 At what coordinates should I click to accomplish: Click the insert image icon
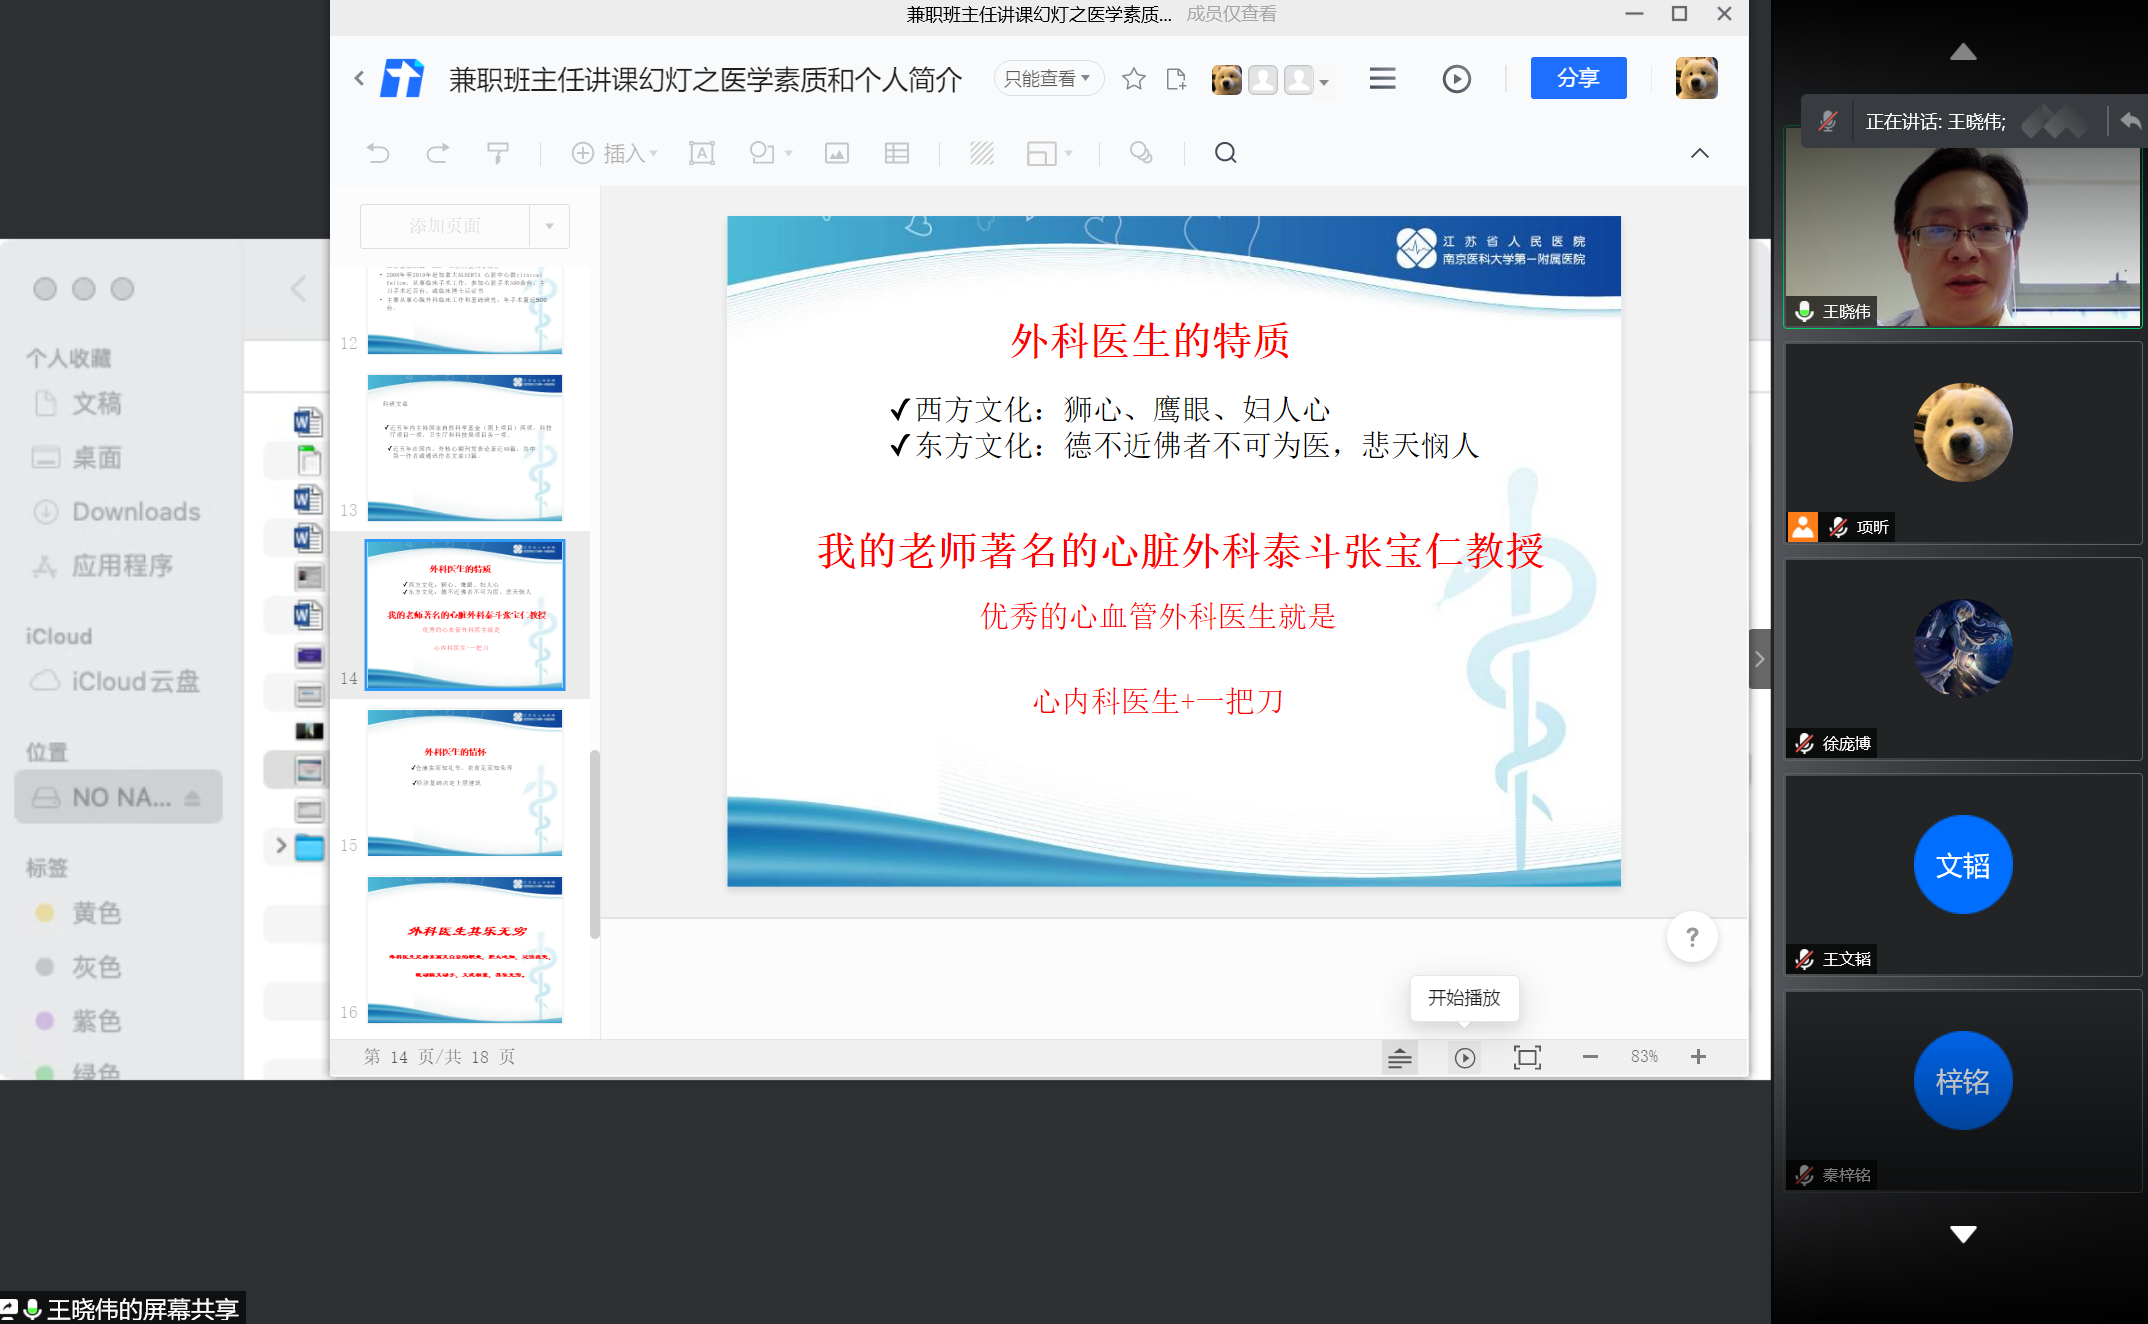coord(837,153)
